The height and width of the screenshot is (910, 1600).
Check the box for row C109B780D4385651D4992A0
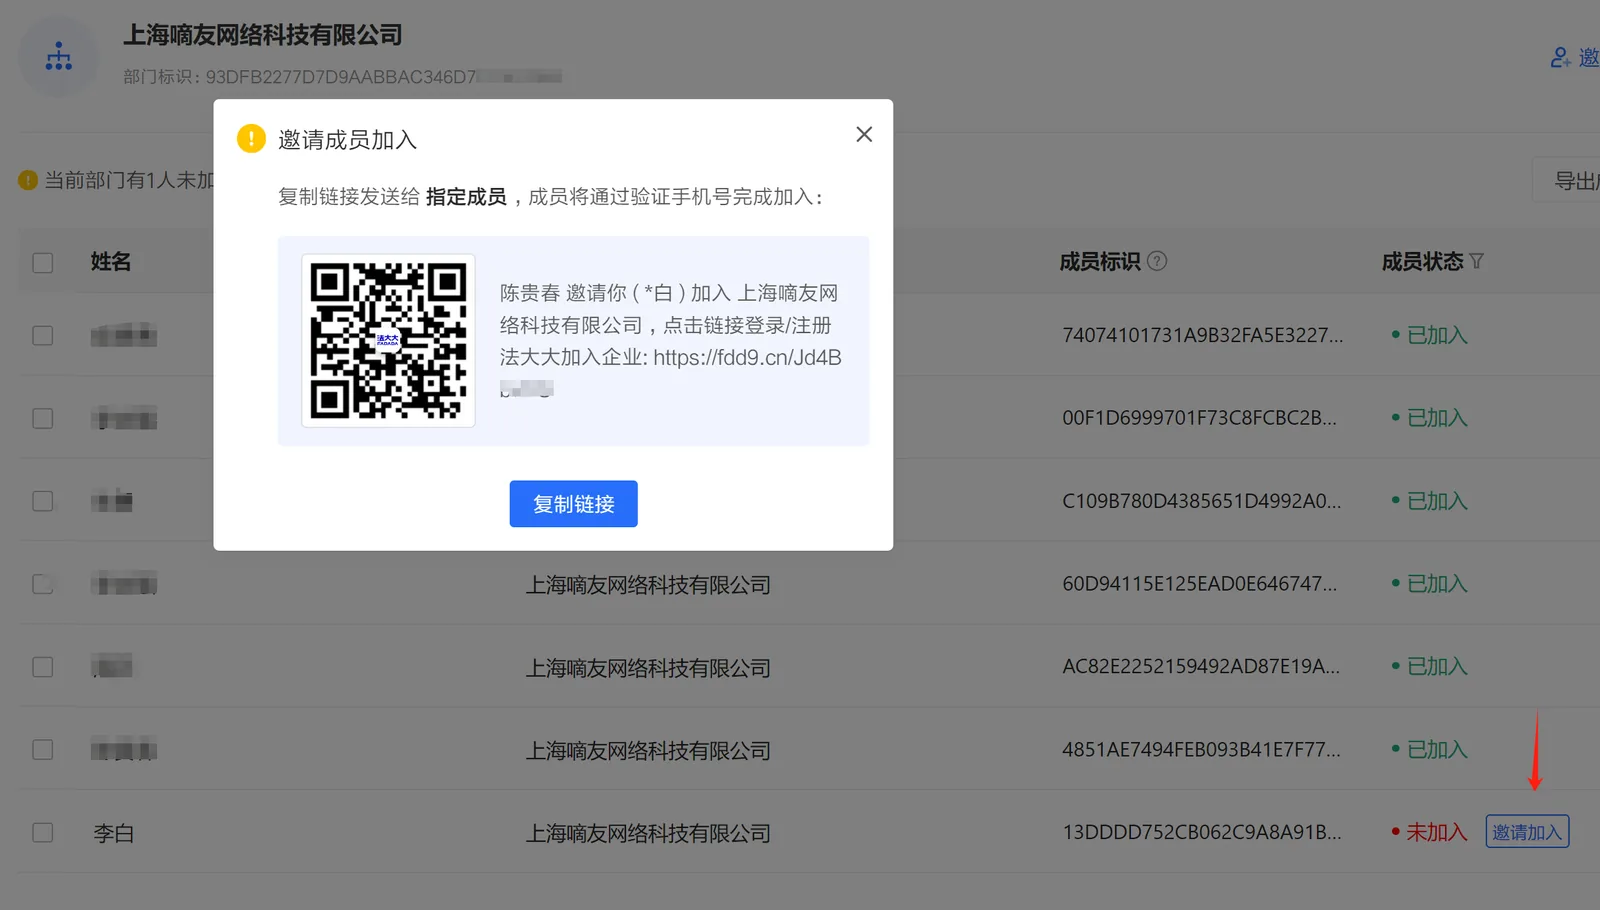click(x=43, y=501)
